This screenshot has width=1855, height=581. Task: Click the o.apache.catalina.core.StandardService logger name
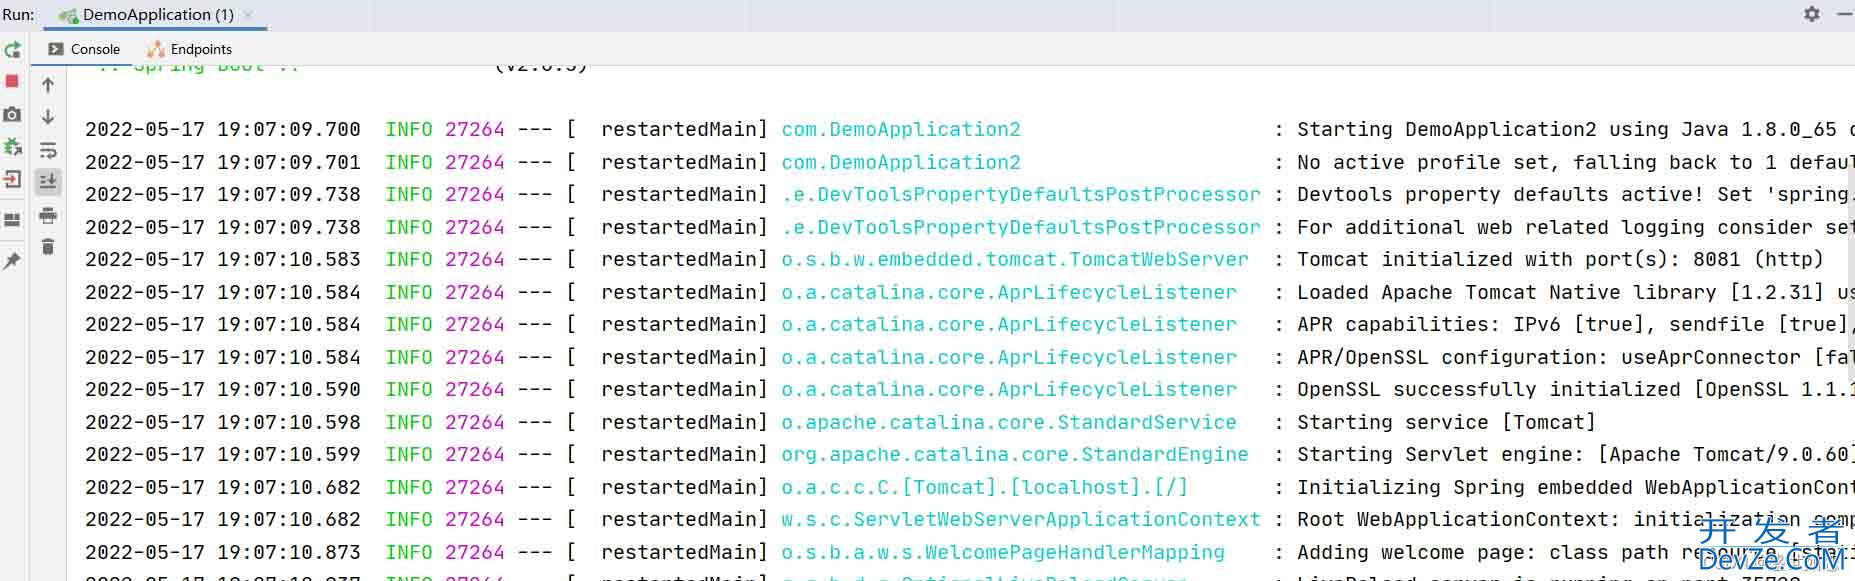tap(1009, 422)
